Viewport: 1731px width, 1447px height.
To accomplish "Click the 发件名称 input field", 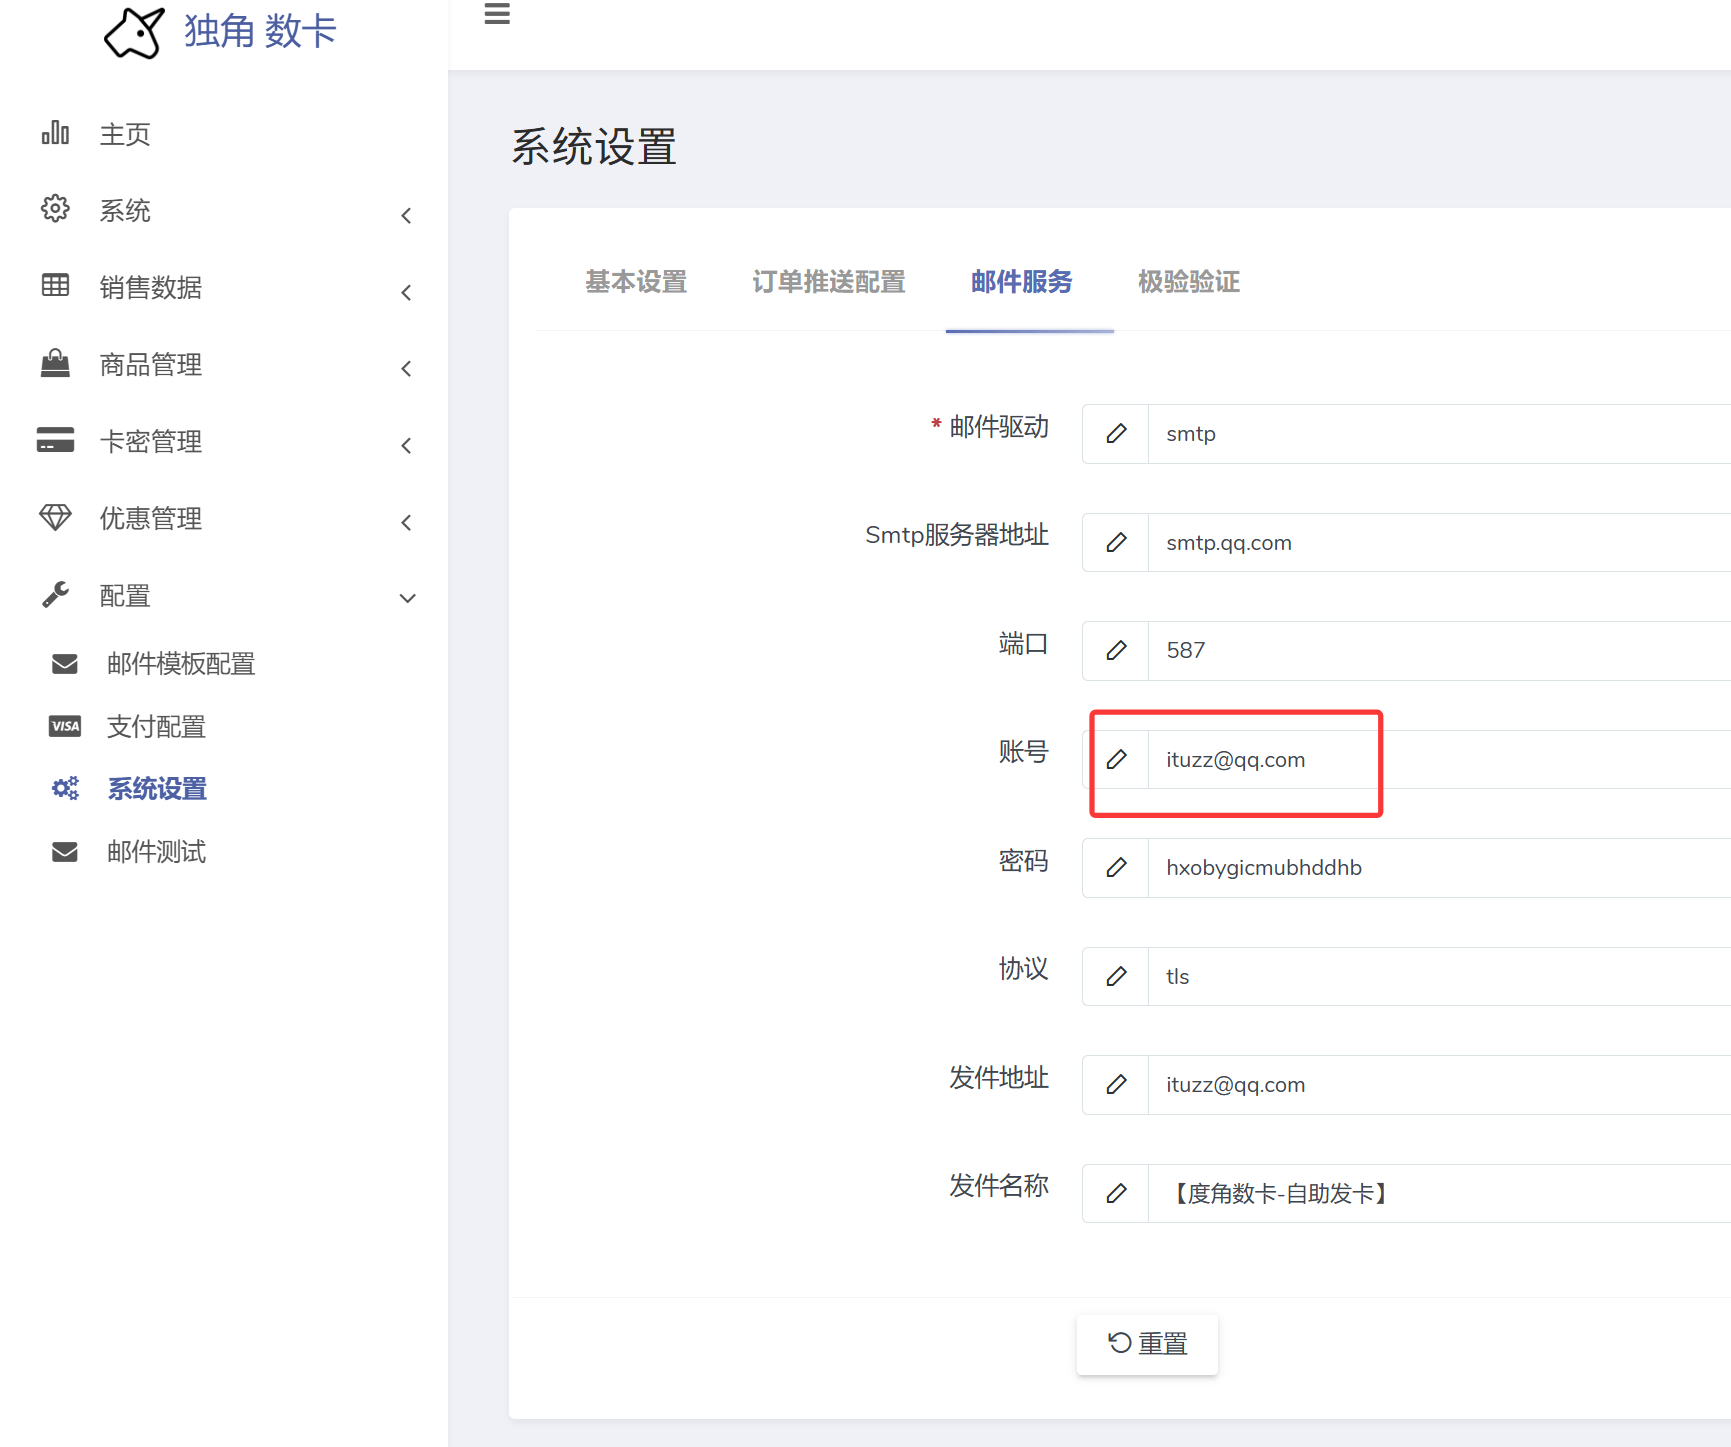I will click(1440, 1194).
